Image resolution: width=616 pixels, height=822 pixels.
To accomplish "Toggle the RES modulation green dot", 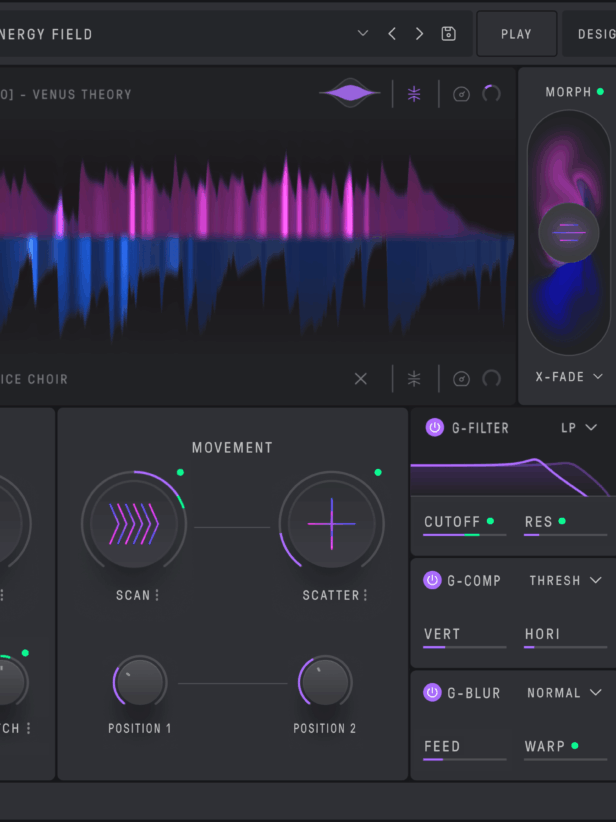I will pyautogui.click(x=562, y=521).
